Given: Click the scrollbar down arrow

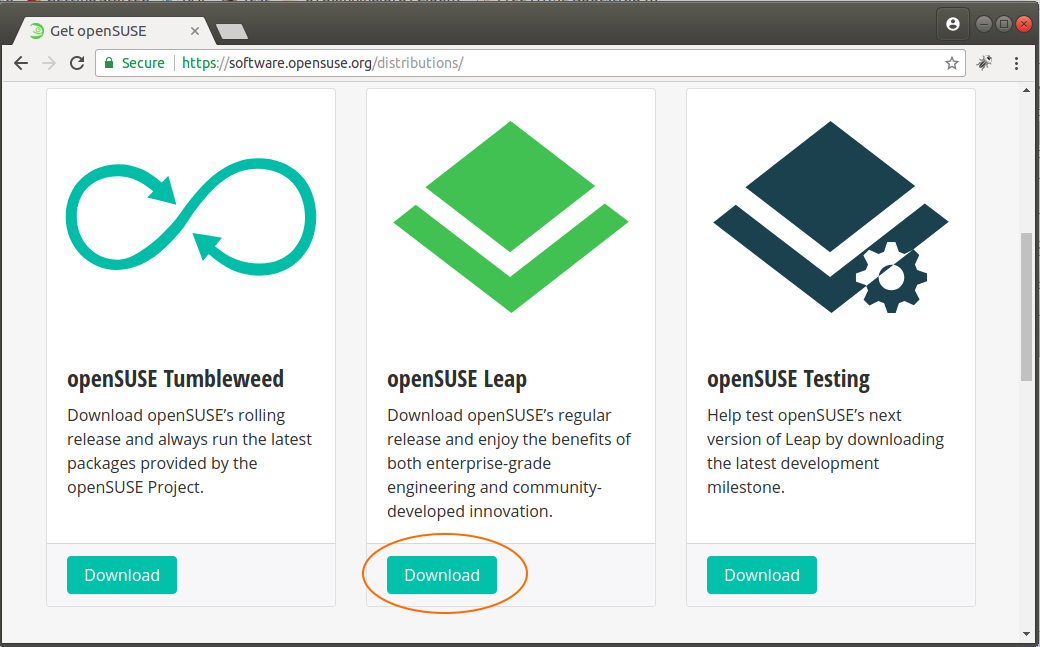Looking at the screenshot, I should tap(1027, 635).
